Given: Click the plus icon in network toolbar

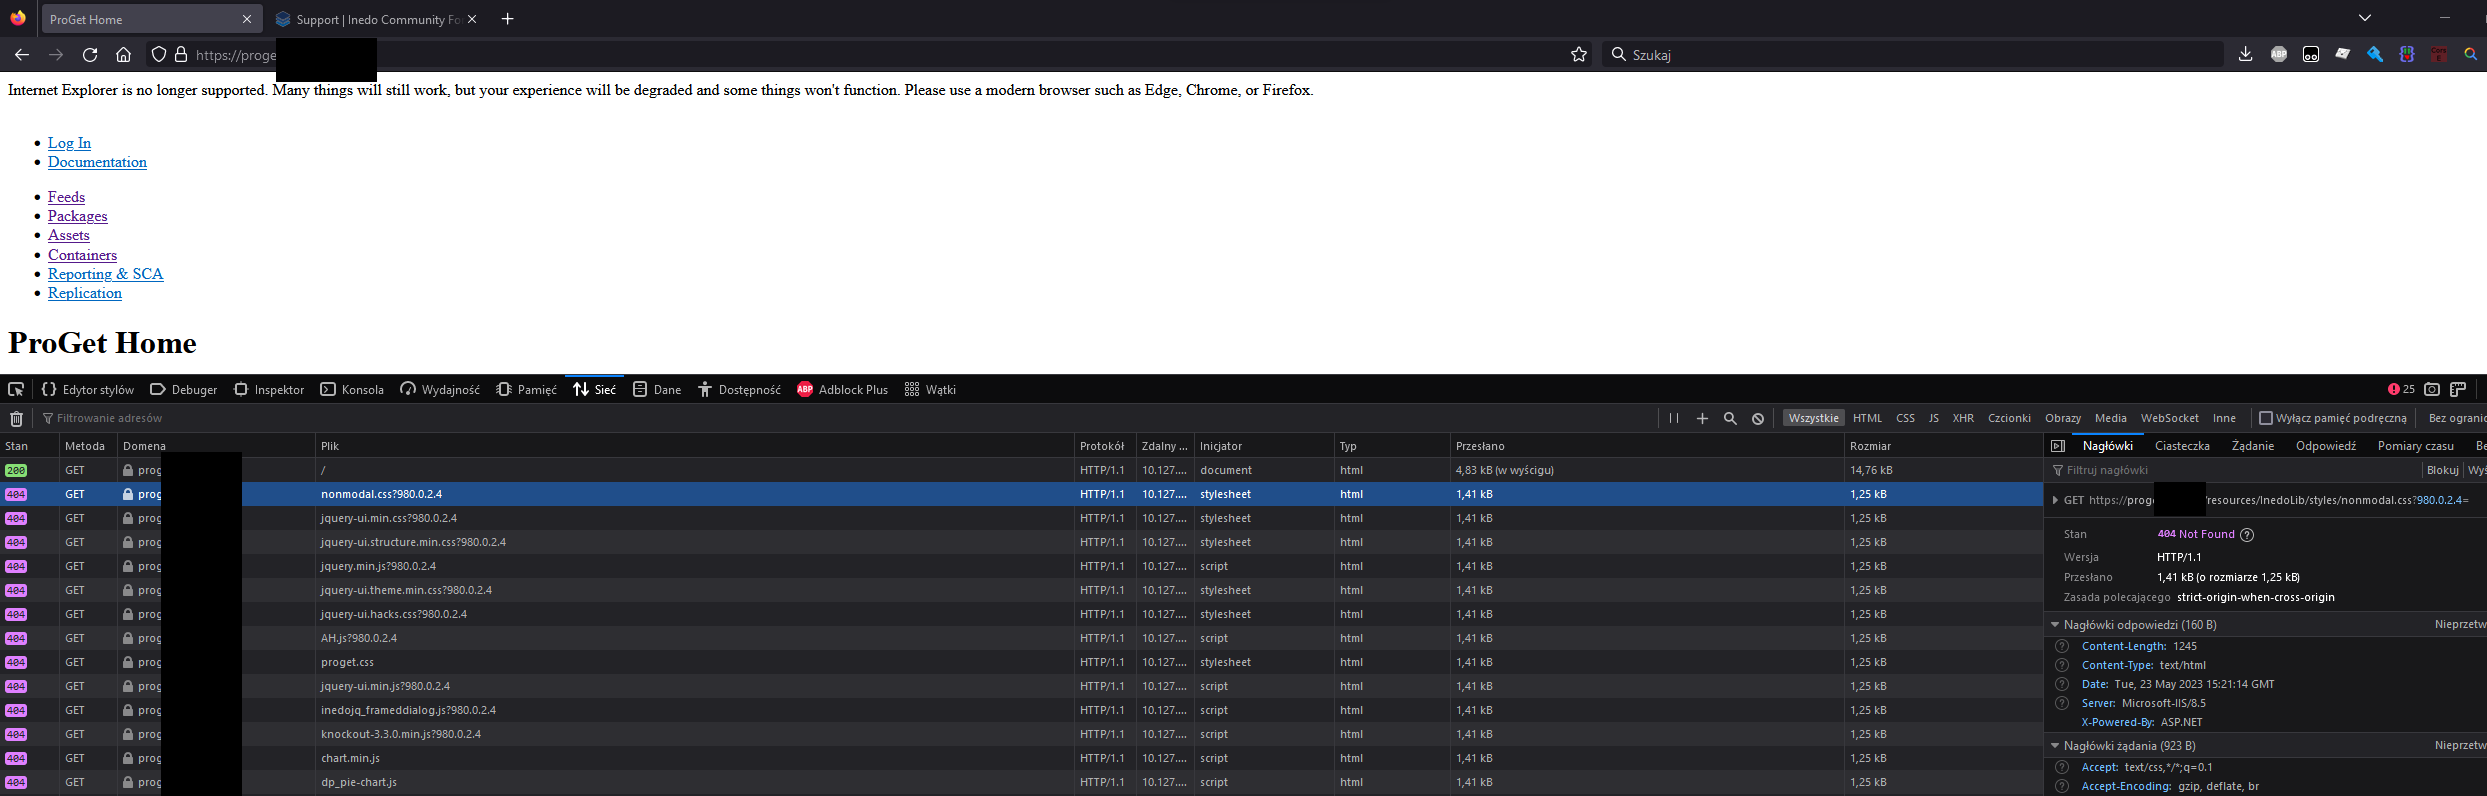Looking at the screenshot, I should (x=1702, y=418).
